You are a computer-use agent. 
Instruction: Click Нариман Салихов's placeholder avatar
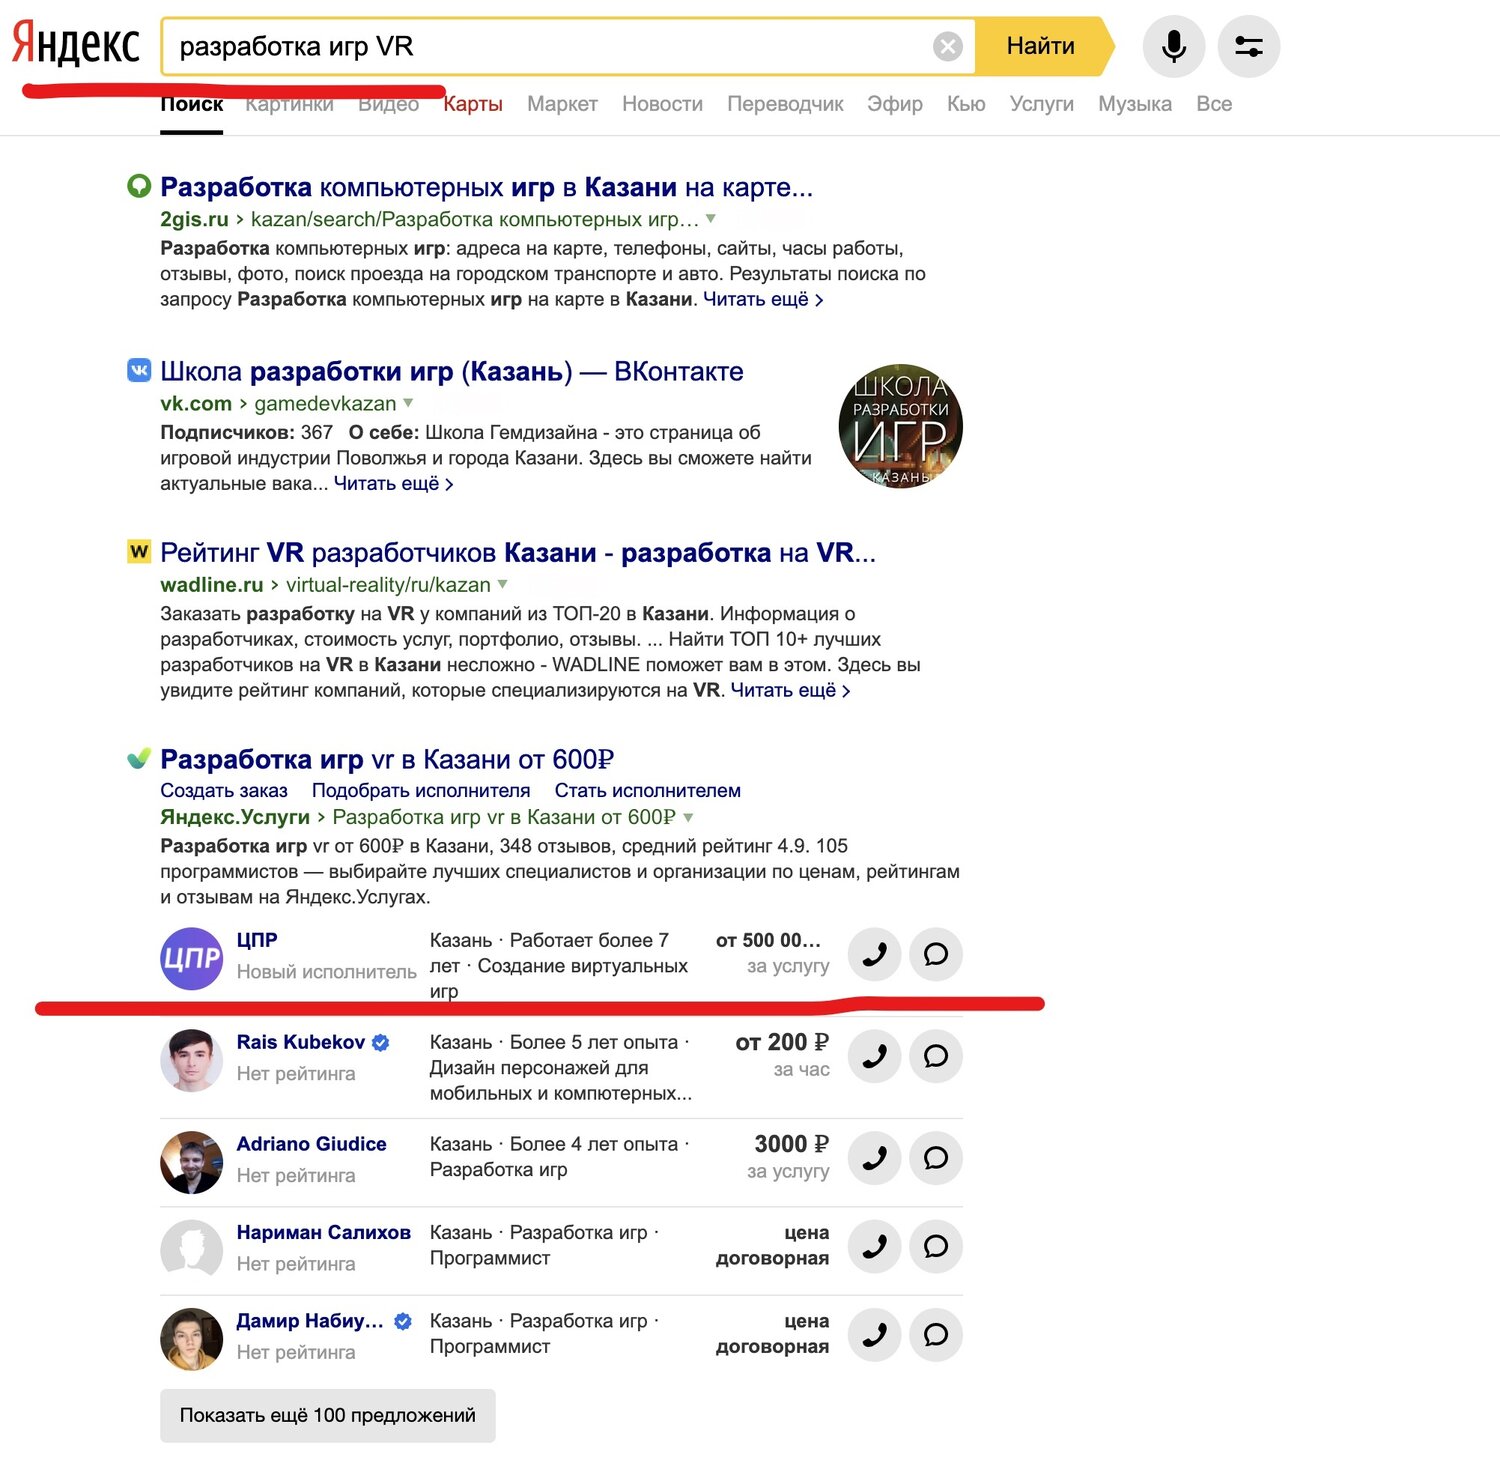pos(192,1250)
